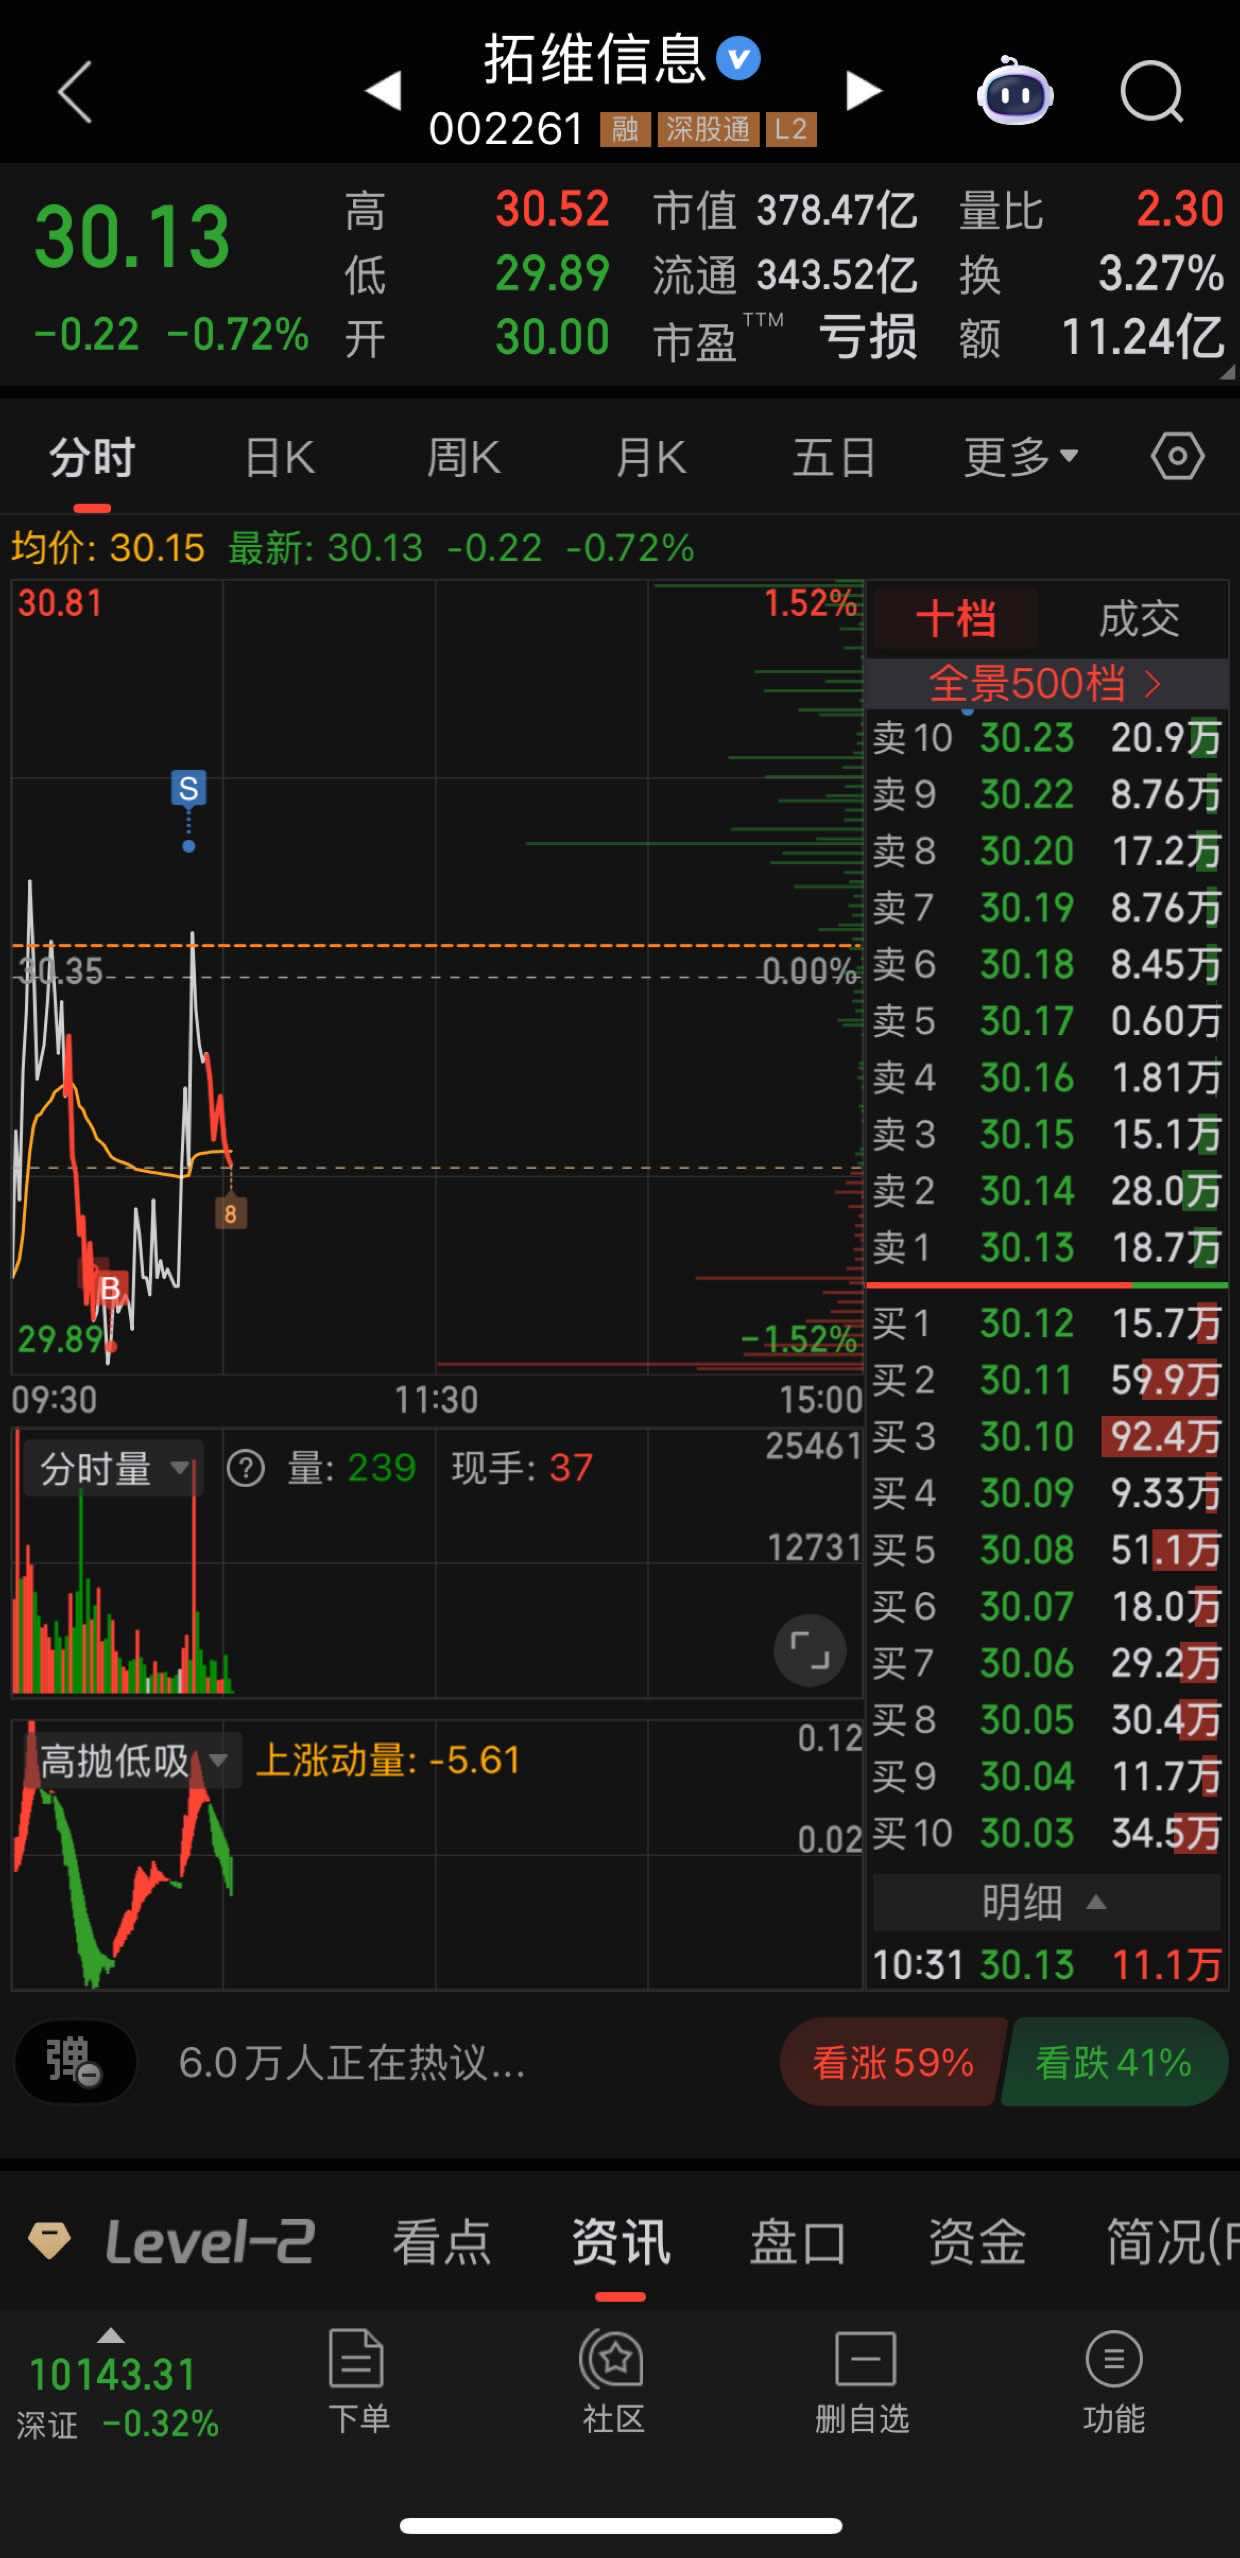The image size is (1240, 2558).
Task: Open chart settings hexagon icon
Action: [x=1177, y=457]
